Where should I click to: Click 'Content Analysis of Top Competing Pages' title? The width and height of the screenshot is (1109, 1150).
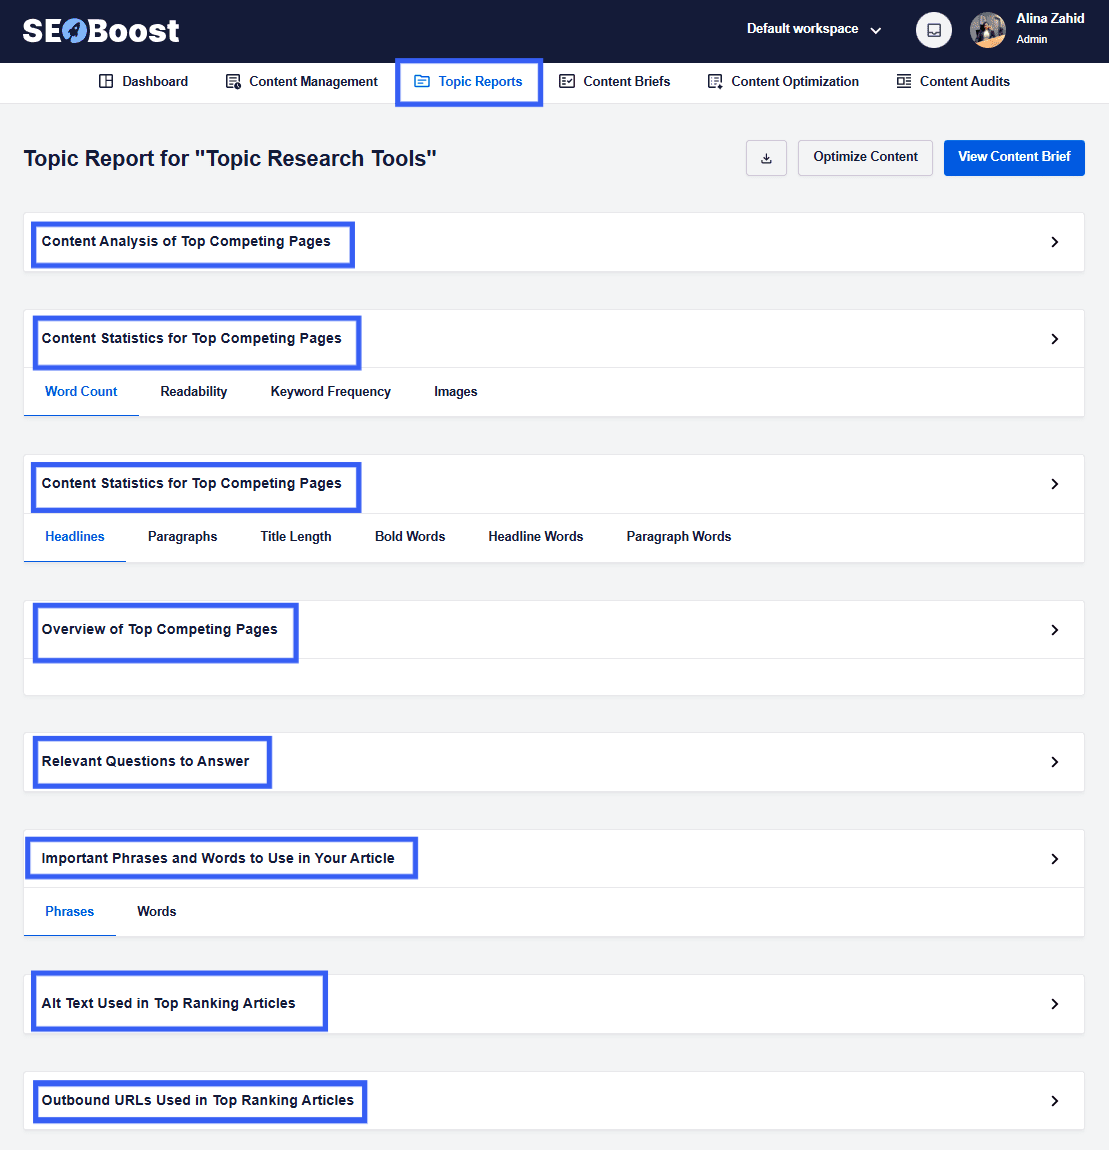(x=186, y=241)
